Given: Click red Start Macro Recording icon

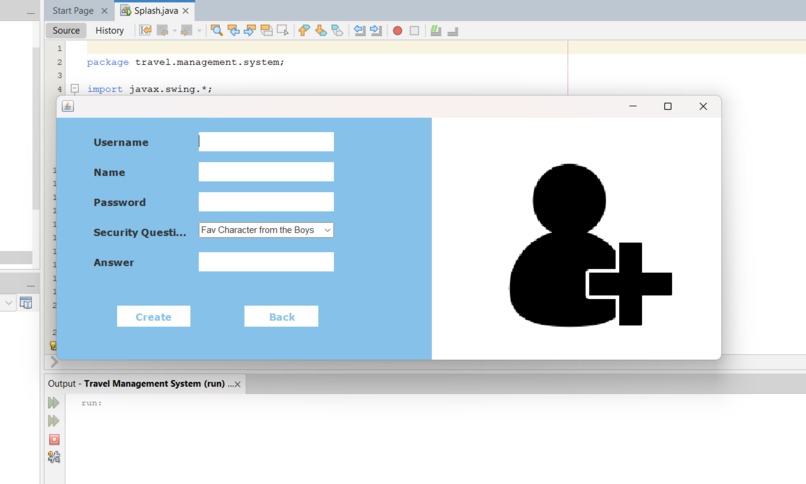Looking at the screenshot, I should (x=397, y=31).
